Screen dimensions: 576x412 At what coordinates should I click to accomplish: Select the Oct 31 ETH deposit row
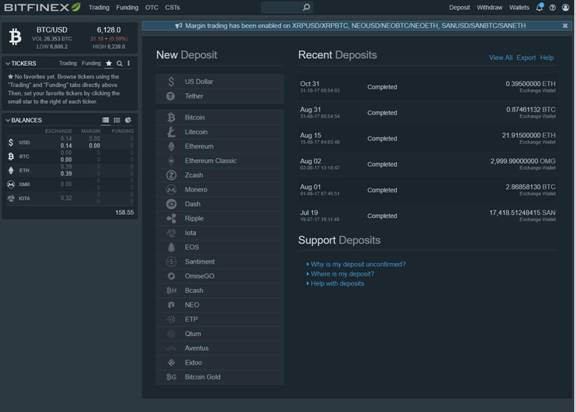pos(428,87)
